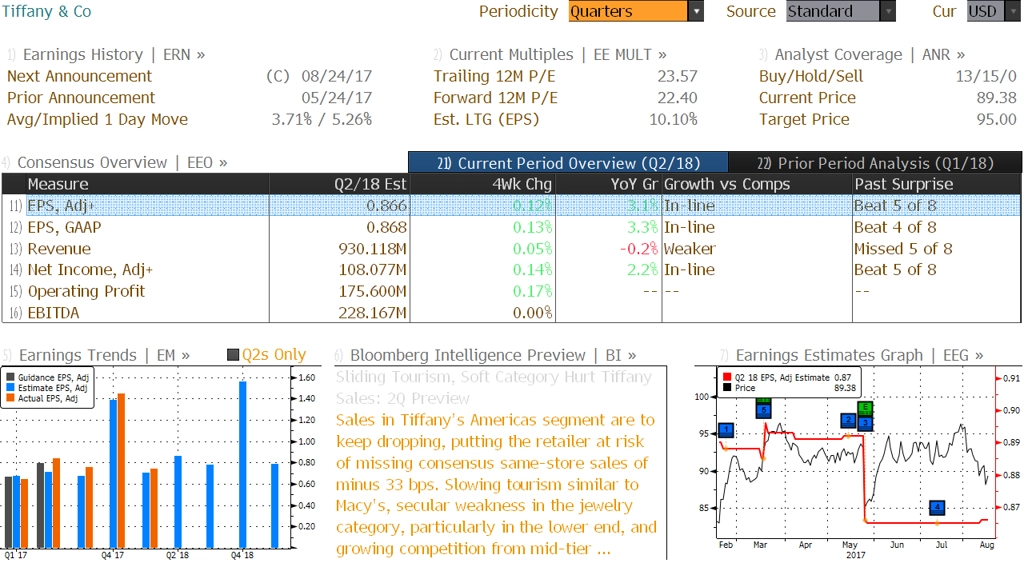Click Revenue estimate 930.118M
The width and height of the screenshot is (1024, 563).
[x=372, y=249]
